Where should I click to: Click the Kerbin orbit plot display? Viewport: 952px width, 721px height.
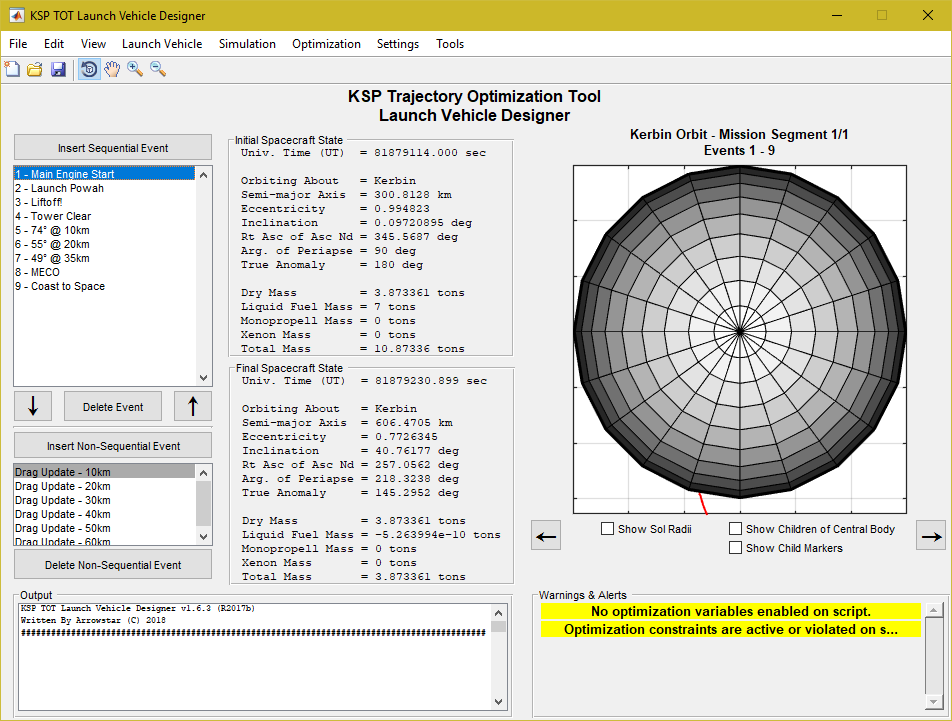(740, 339)
